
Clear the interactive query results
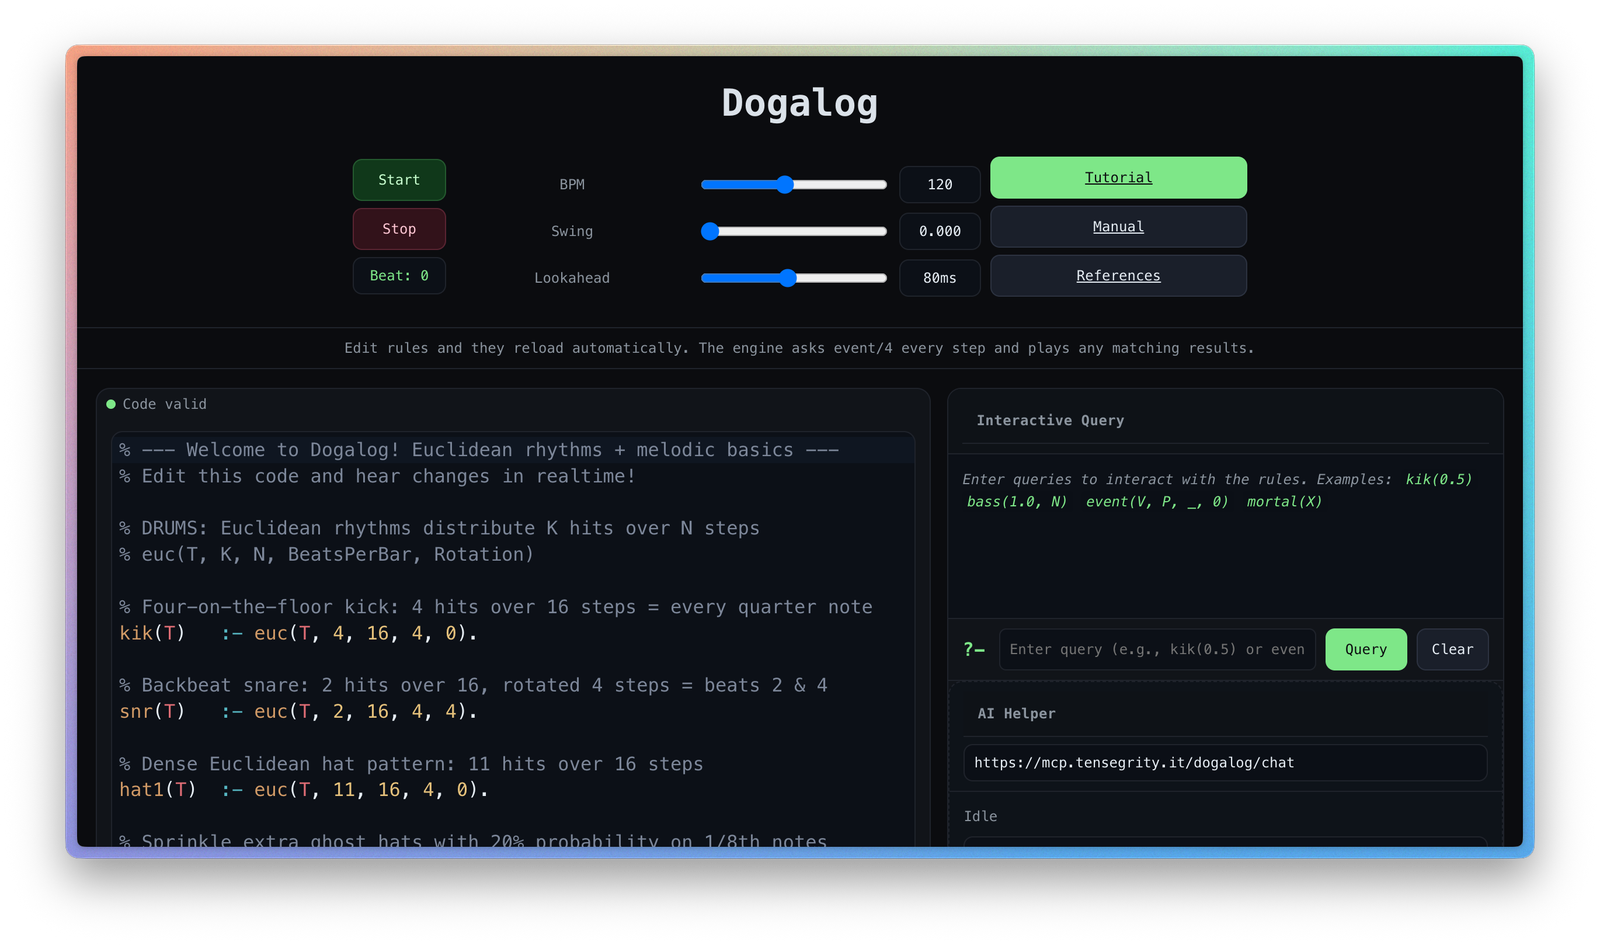(1452, 650)
